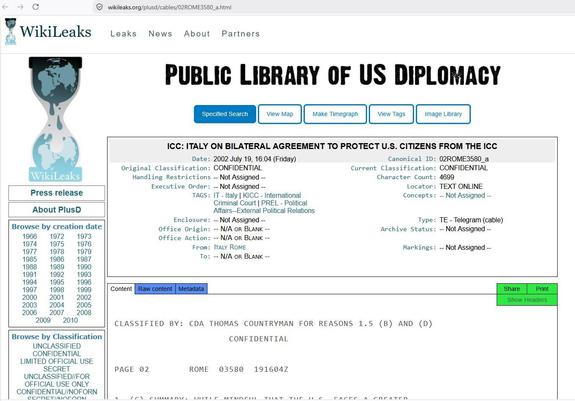
Task: Browse cables created in 2009
Action: pyautogui.click(x=43, y=320)
